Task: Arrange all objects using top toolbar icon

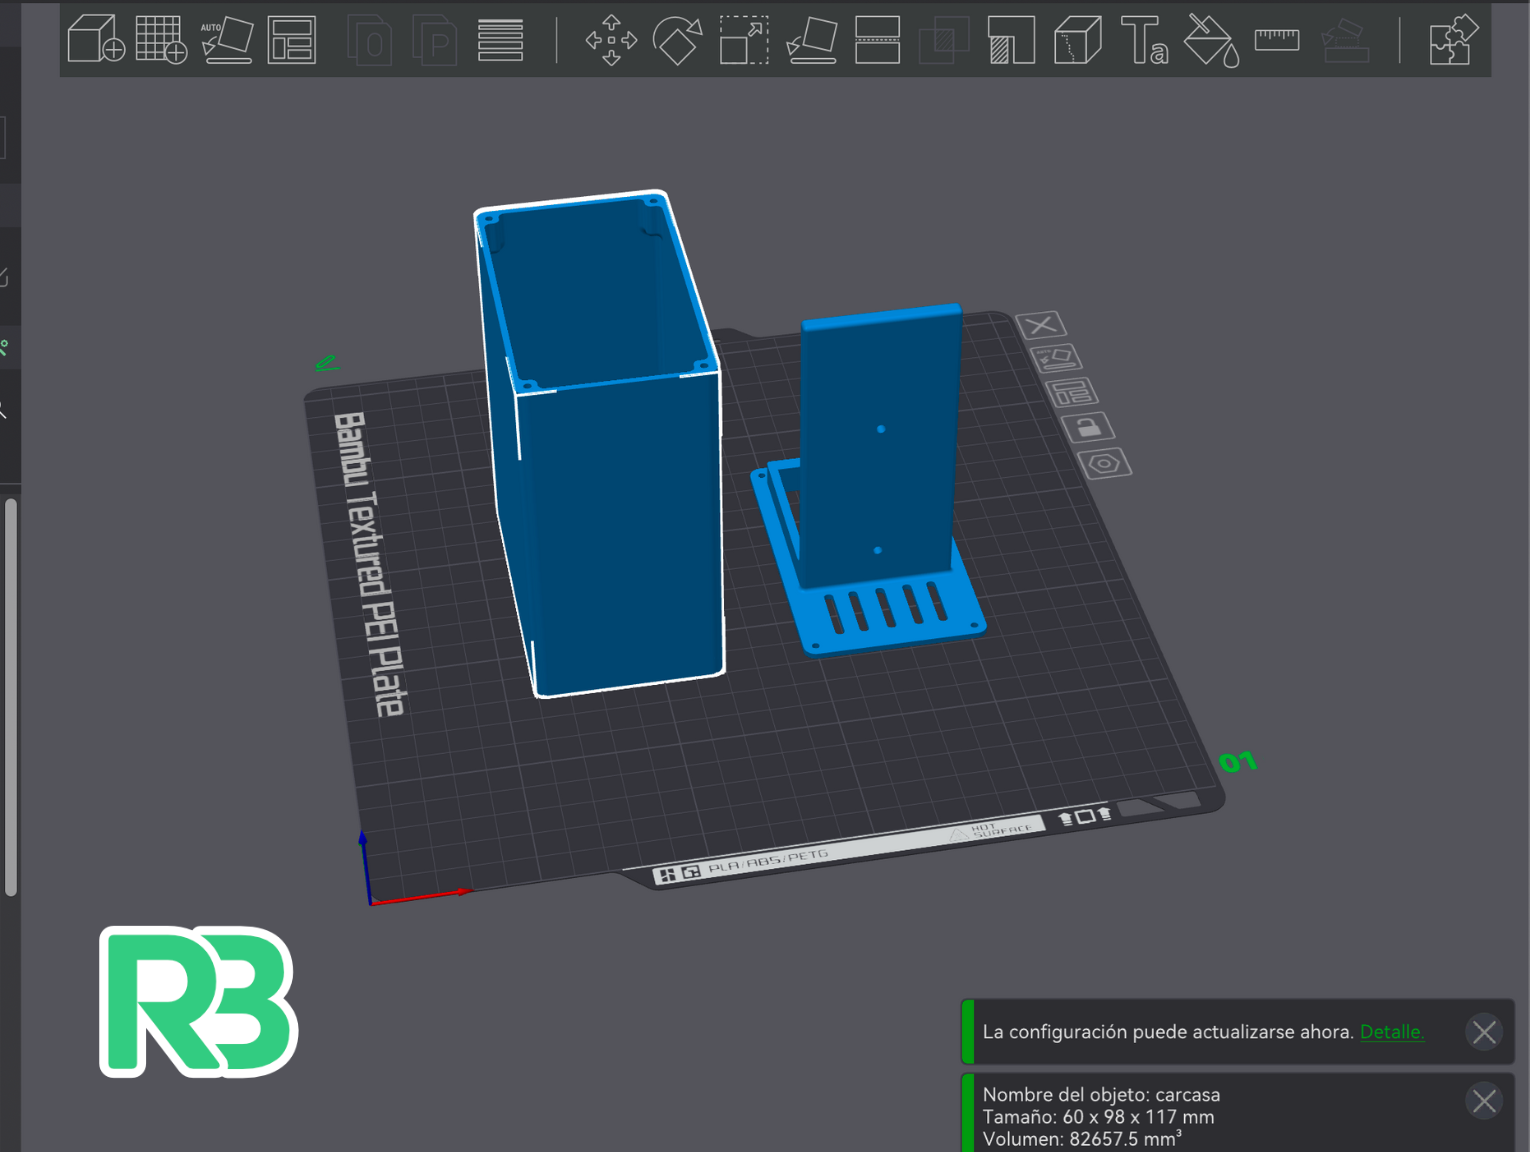Action: [292, 40]
